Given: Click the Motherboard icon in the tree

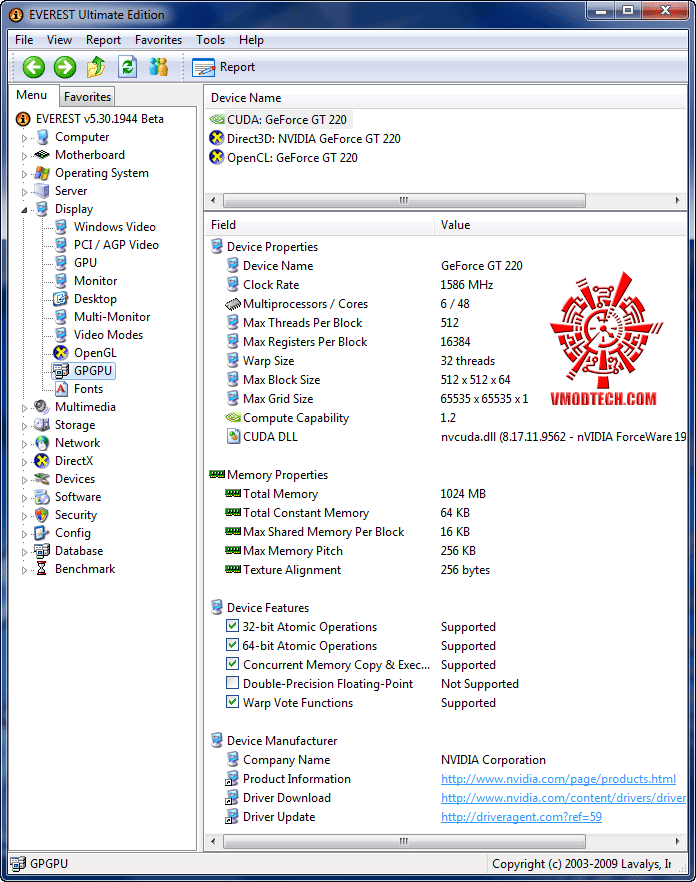Looking at the screenshot, I should pos(42,155).
